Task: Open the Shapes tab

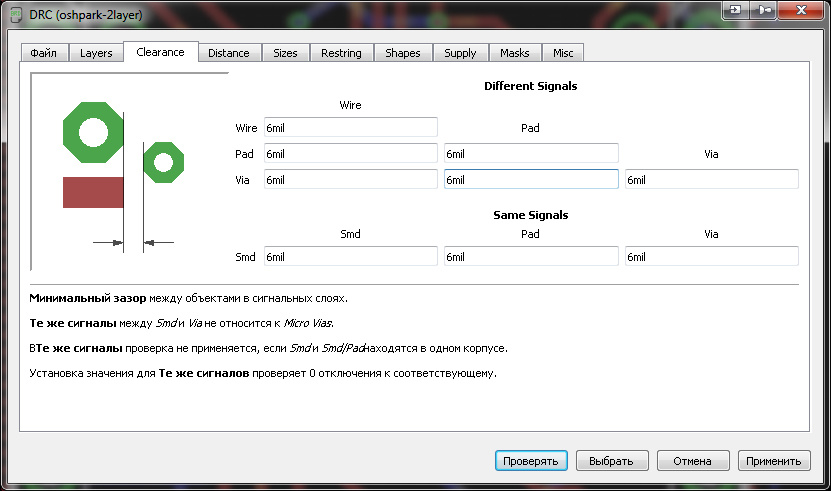Action: (403, 53)
